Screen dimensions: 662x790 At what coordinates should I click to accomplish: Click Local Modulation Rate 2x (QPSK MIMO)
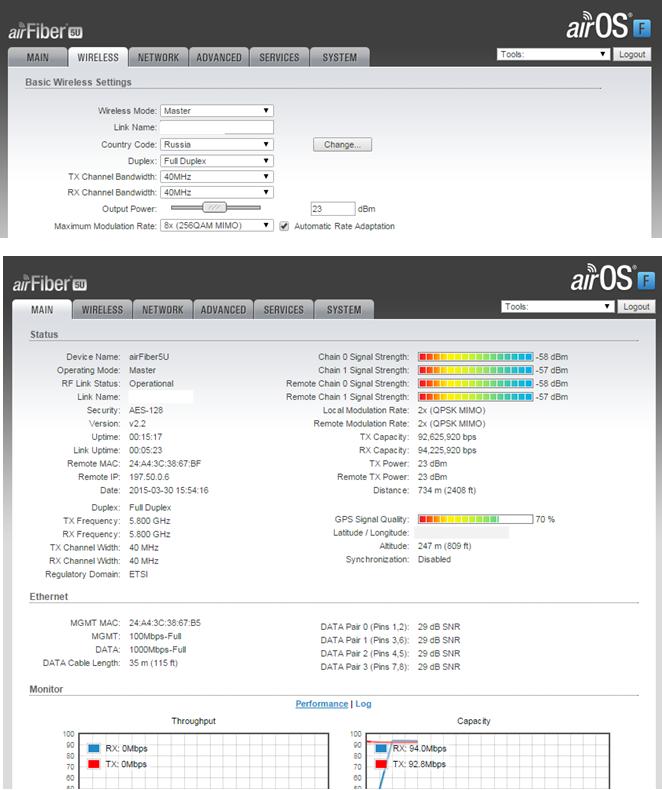[x=451, y=410]
